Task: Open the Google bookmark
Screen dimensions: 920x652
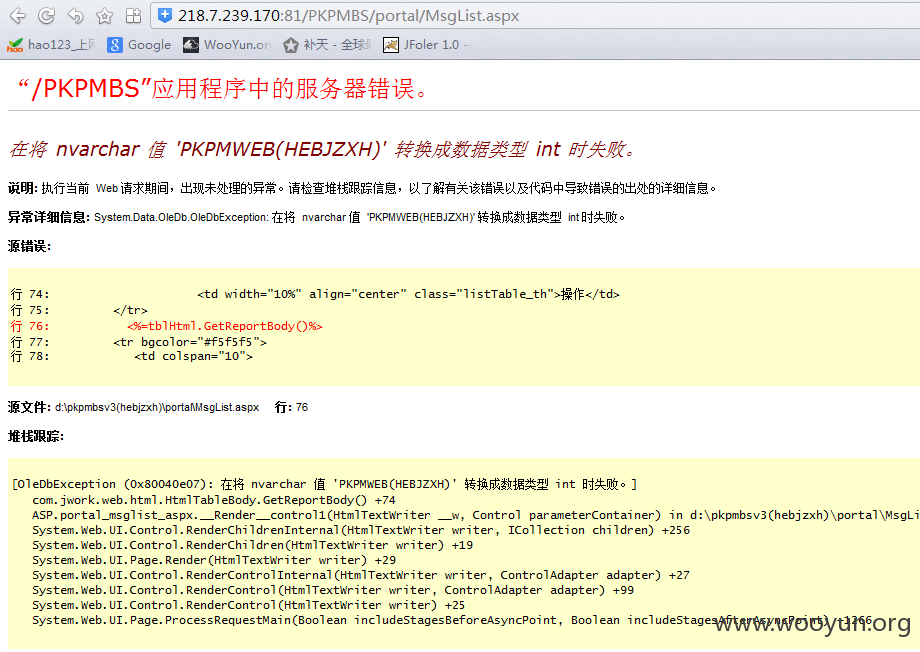Action: tap(139, 45)
